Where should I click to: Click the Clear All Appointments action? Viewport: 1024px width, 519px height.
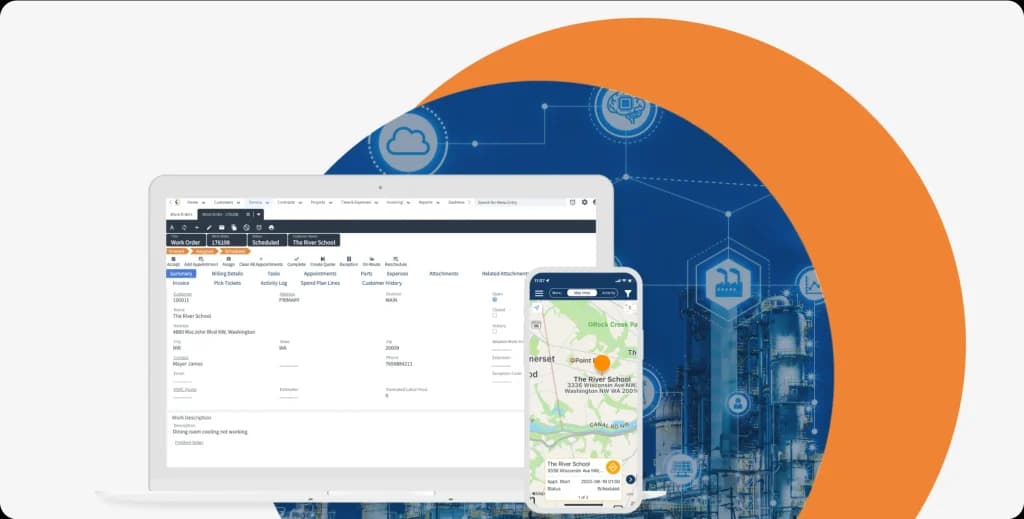pyautogui.click(x=261, y=262)
